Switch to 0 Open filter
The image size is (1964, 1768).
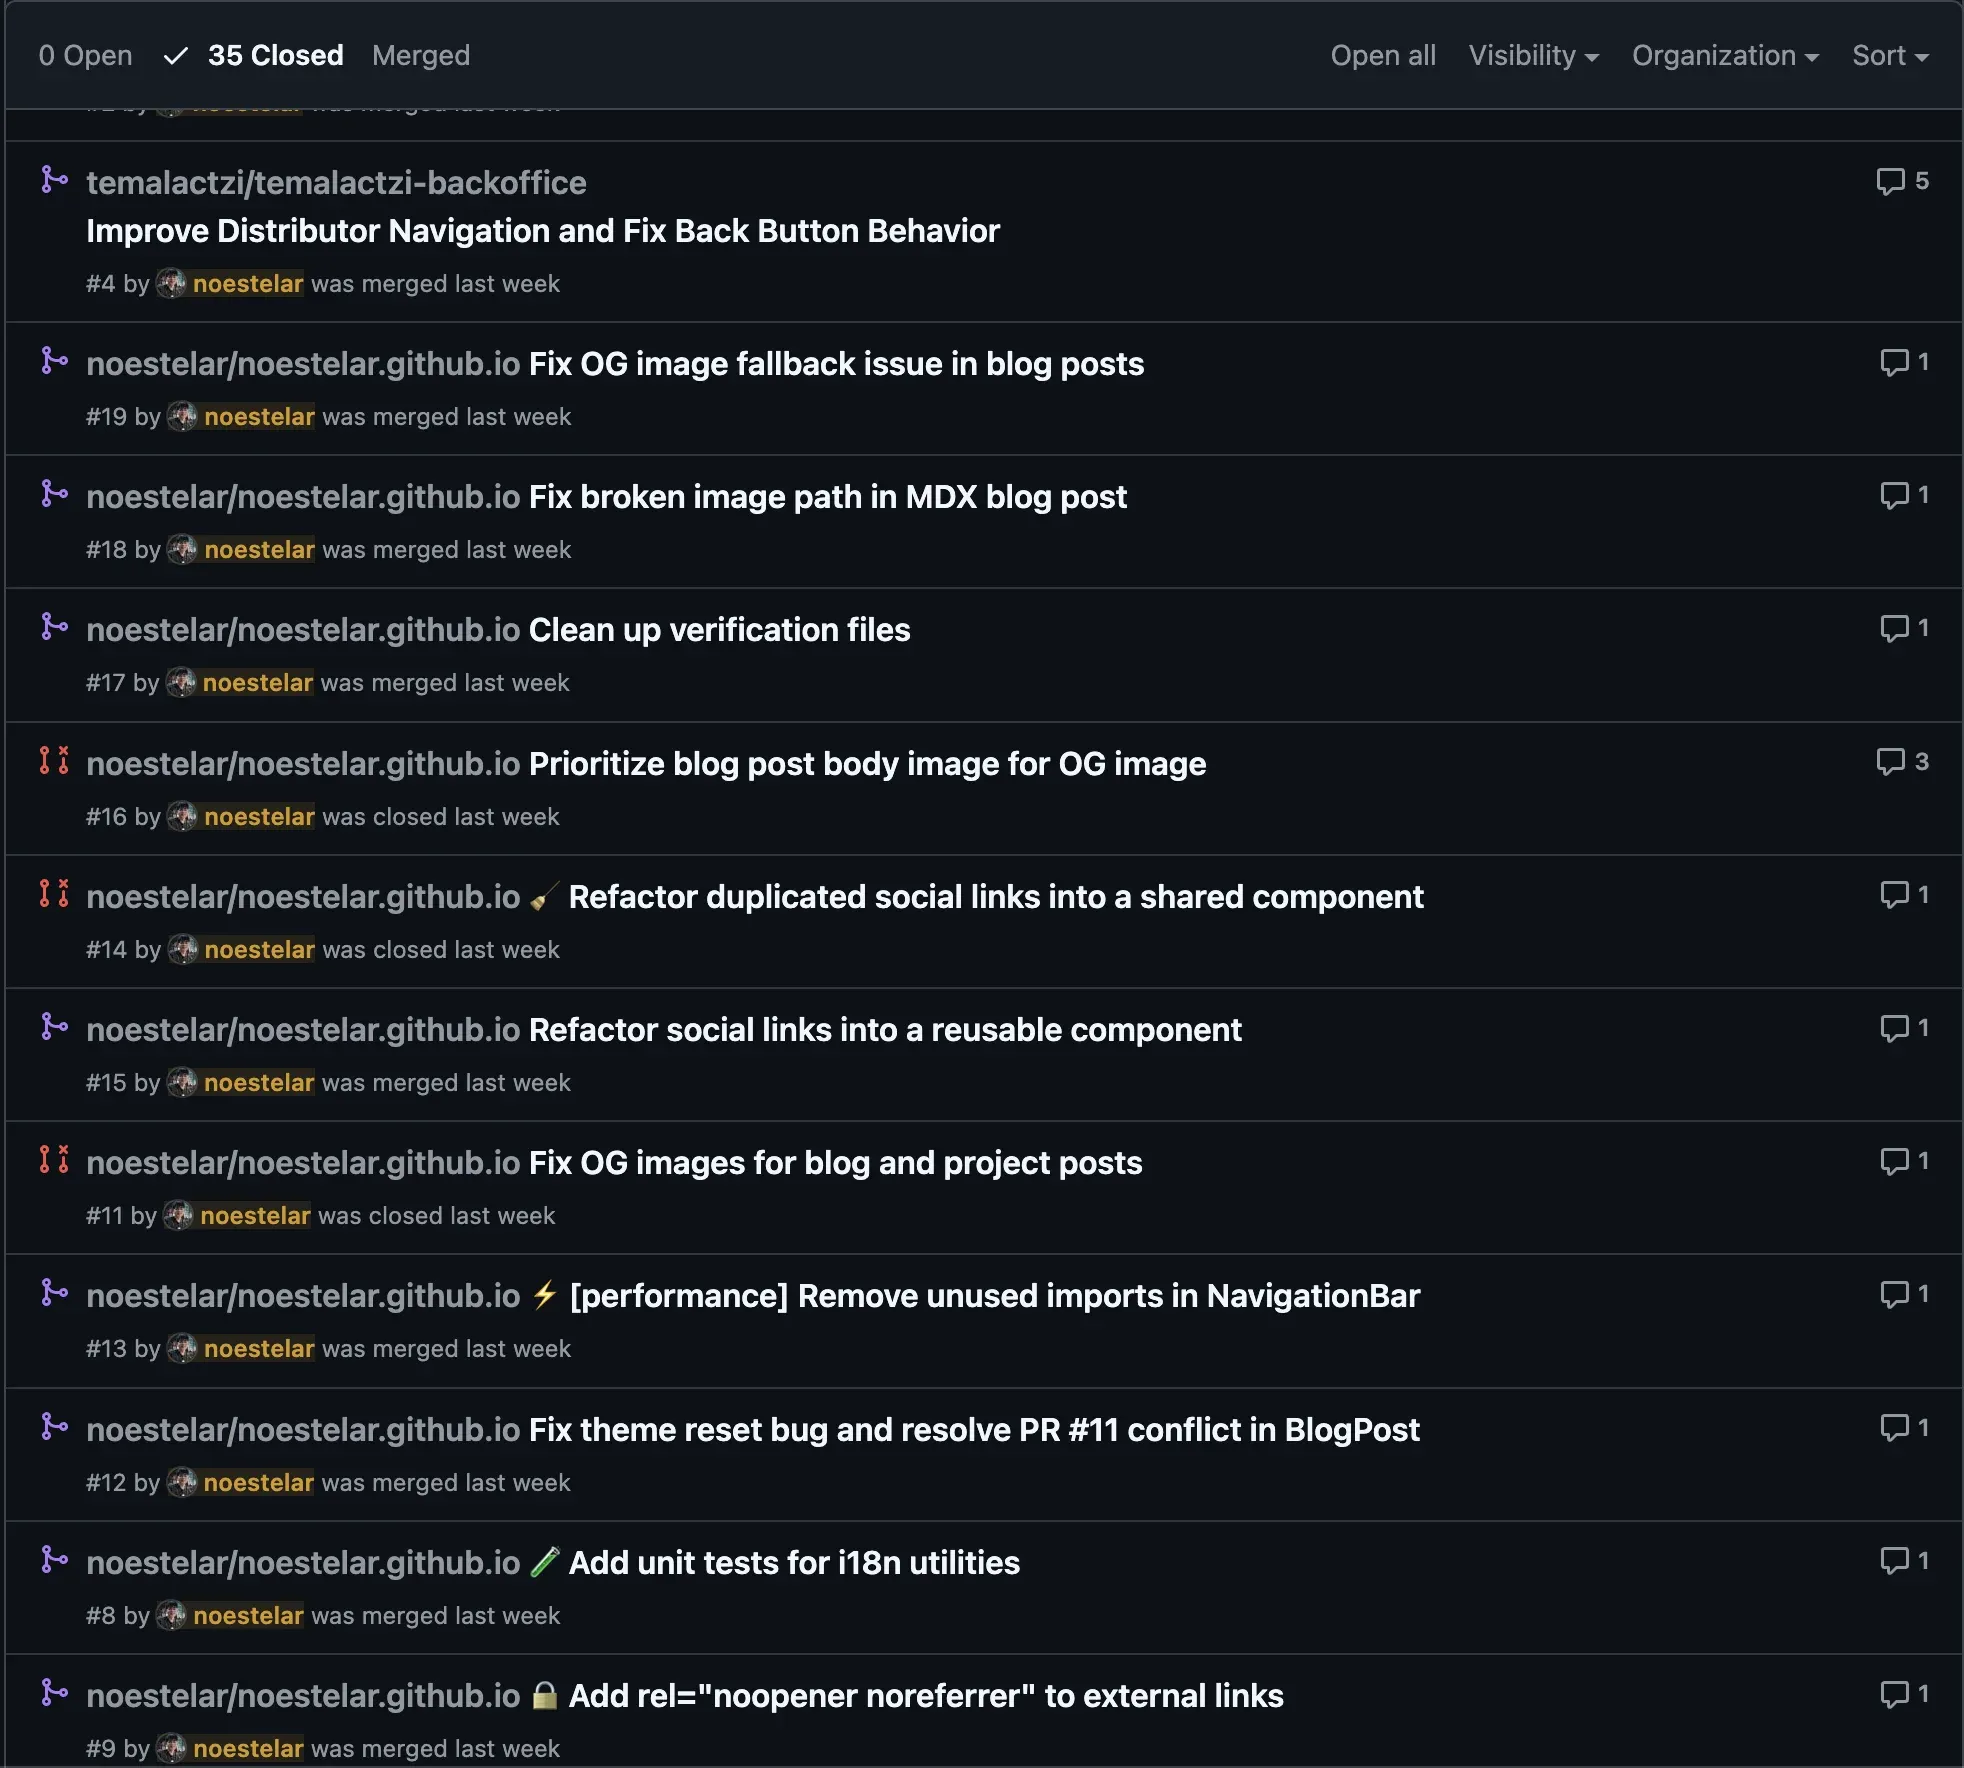point(85,55)
